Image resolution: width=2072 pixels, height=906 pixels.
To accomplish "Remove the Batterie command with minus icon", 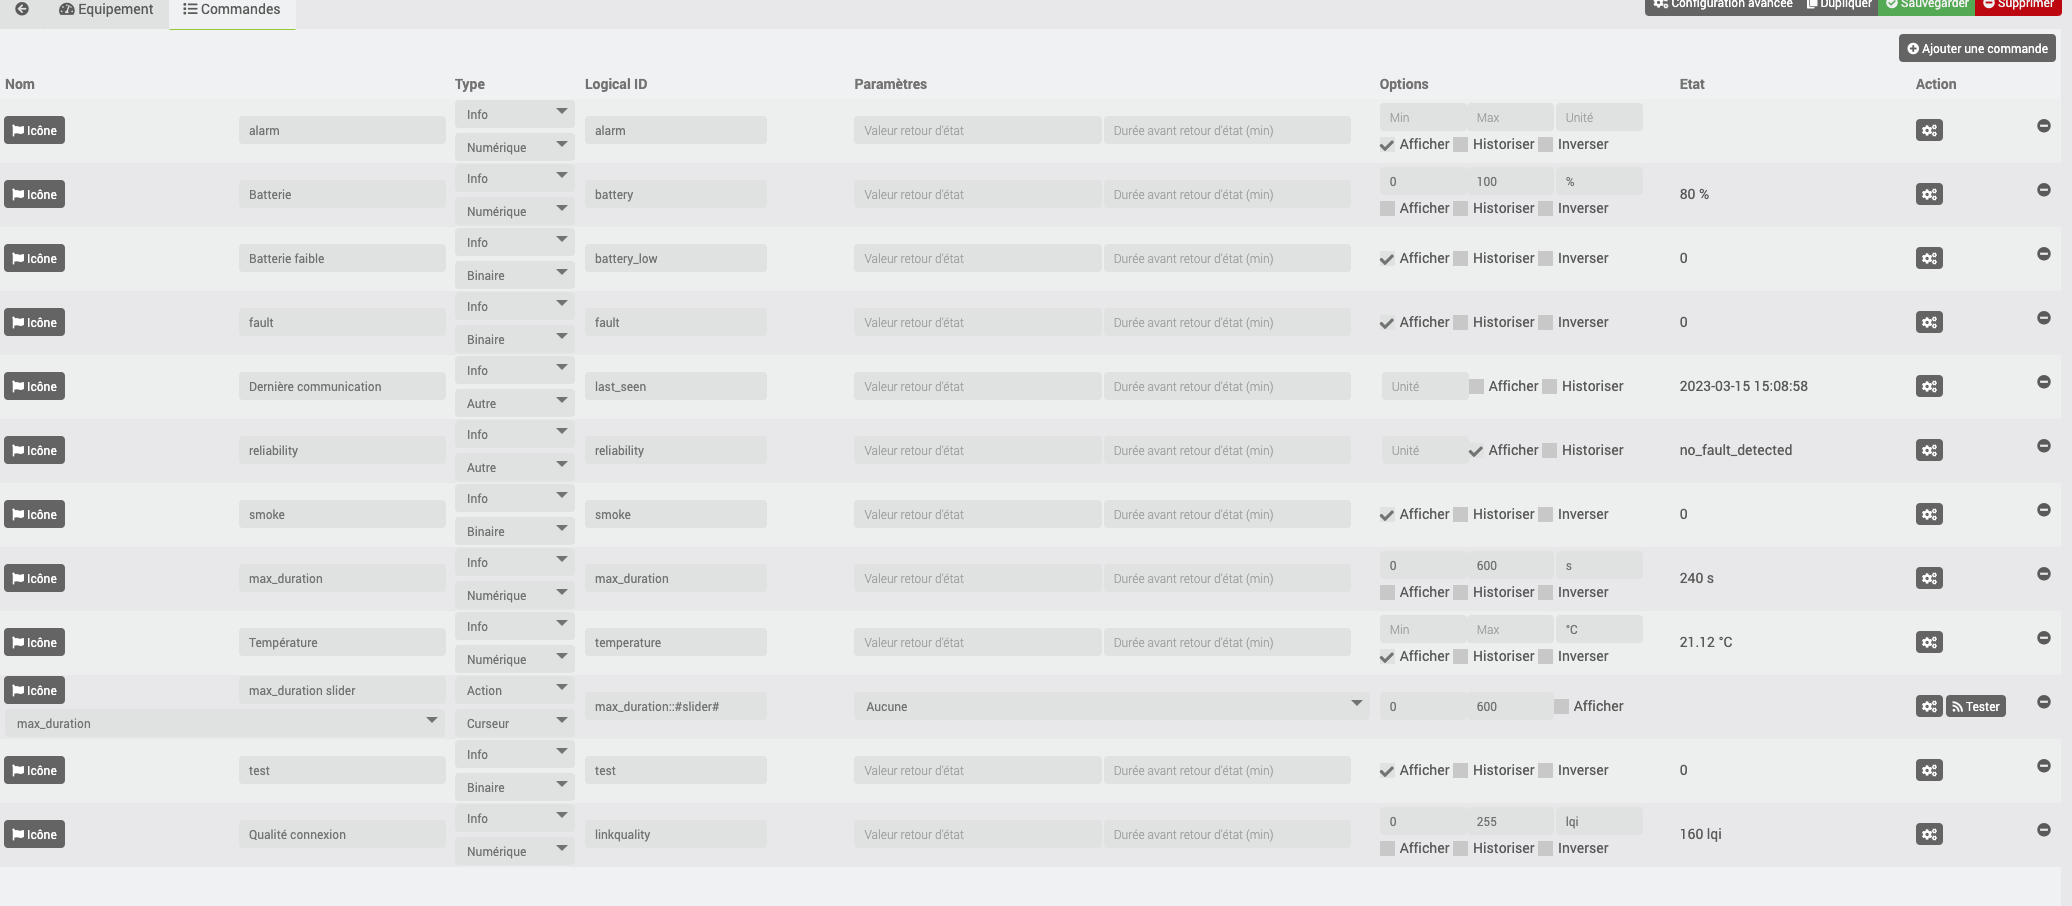I will click(x=2044, y=190).
